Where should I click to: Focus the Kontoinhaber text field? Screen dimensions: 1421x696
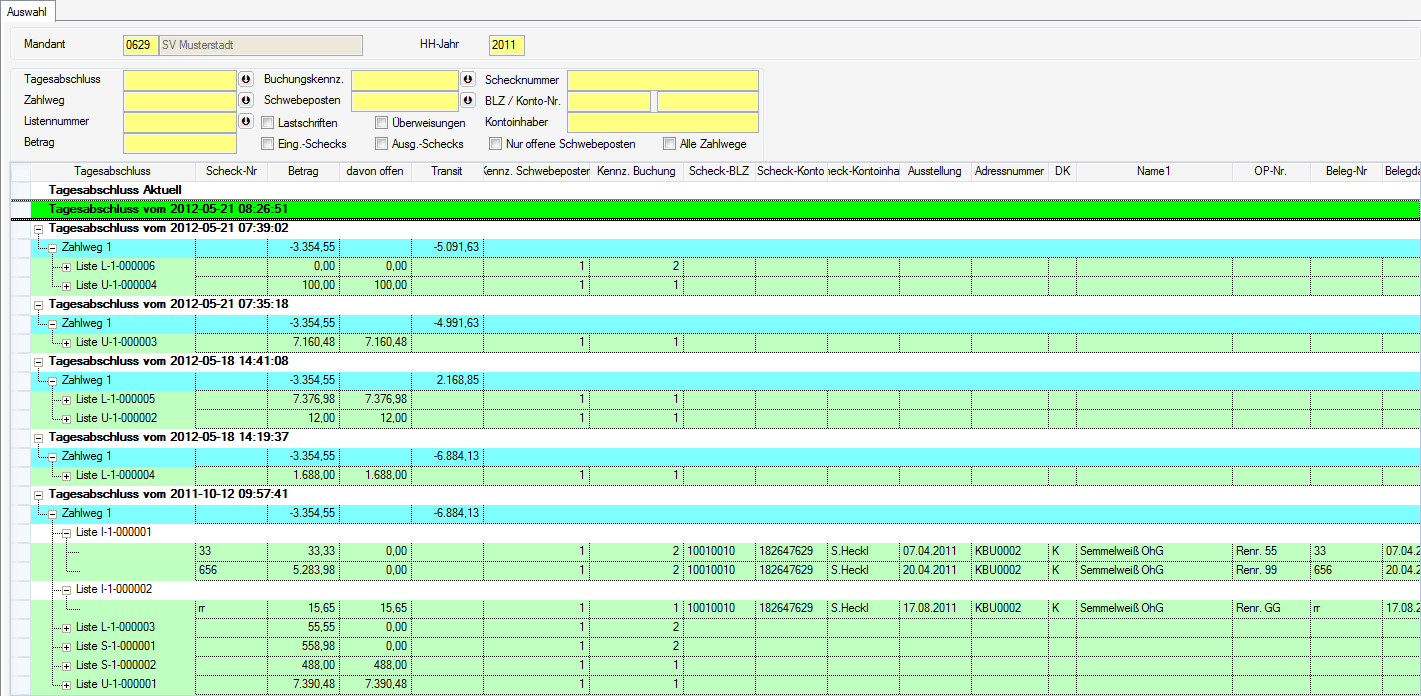tap(663, 122)
